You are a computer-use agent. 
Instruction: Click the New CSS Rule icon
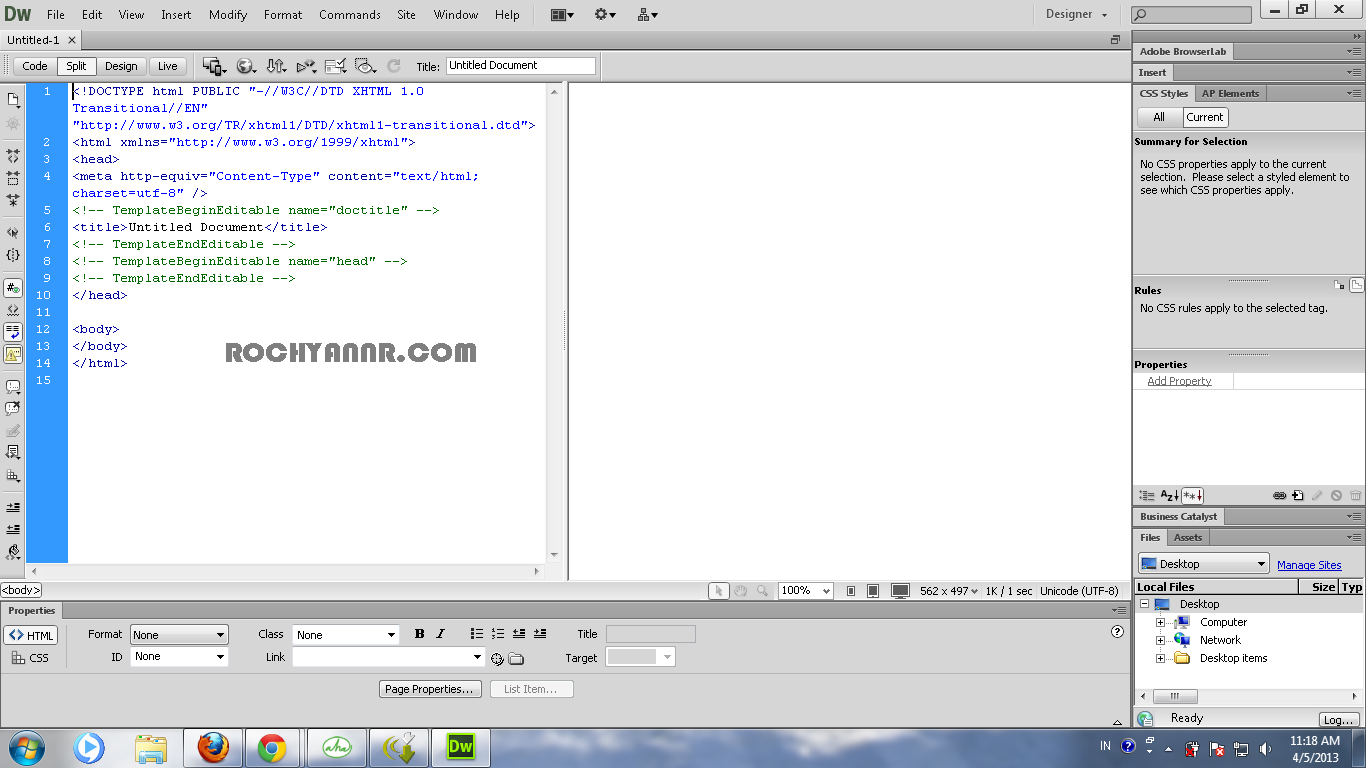(1298, 496)
